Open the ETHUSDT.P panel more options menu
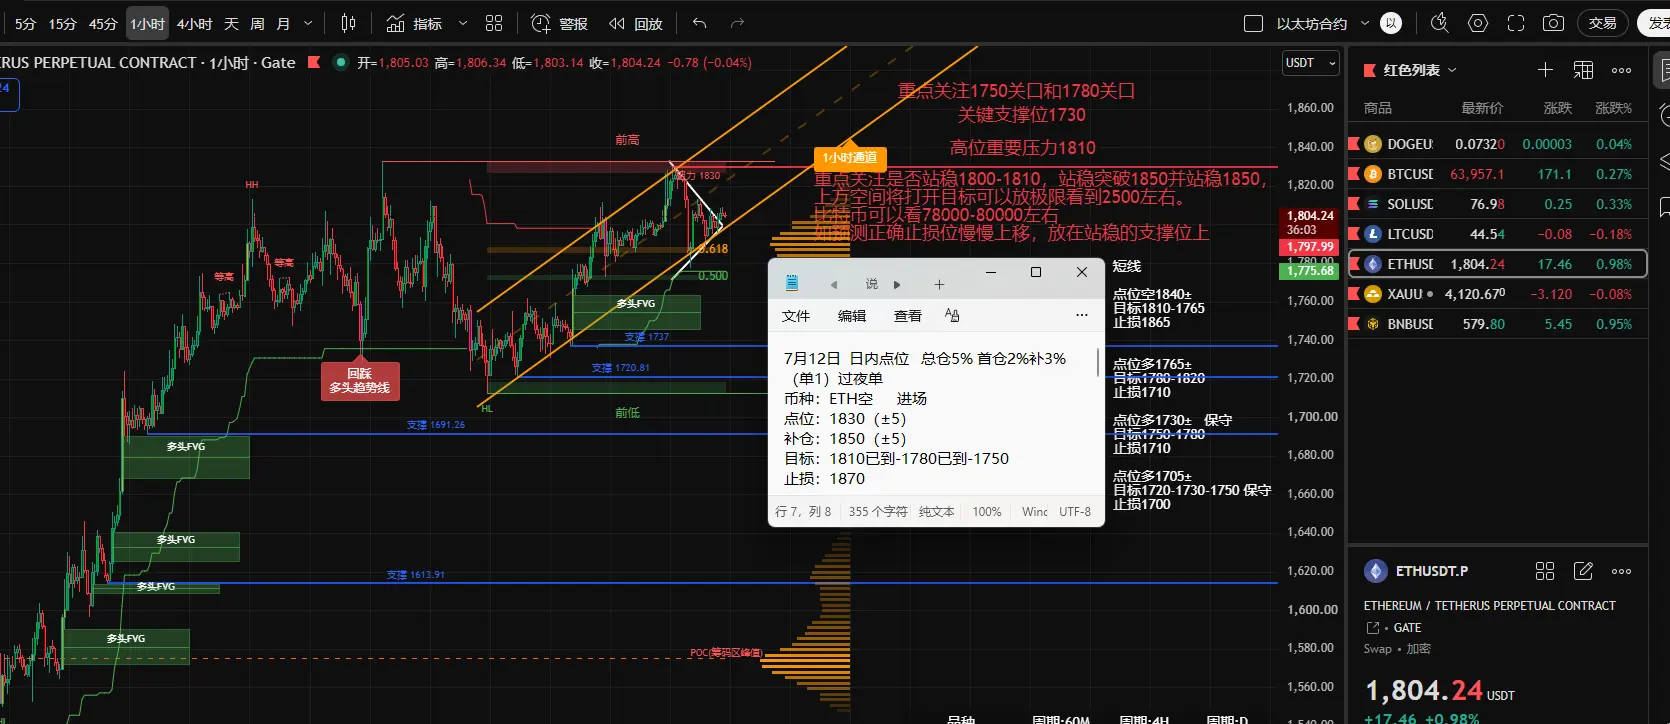Screen dimensions: 1670x724 [x=1621, y=571]
